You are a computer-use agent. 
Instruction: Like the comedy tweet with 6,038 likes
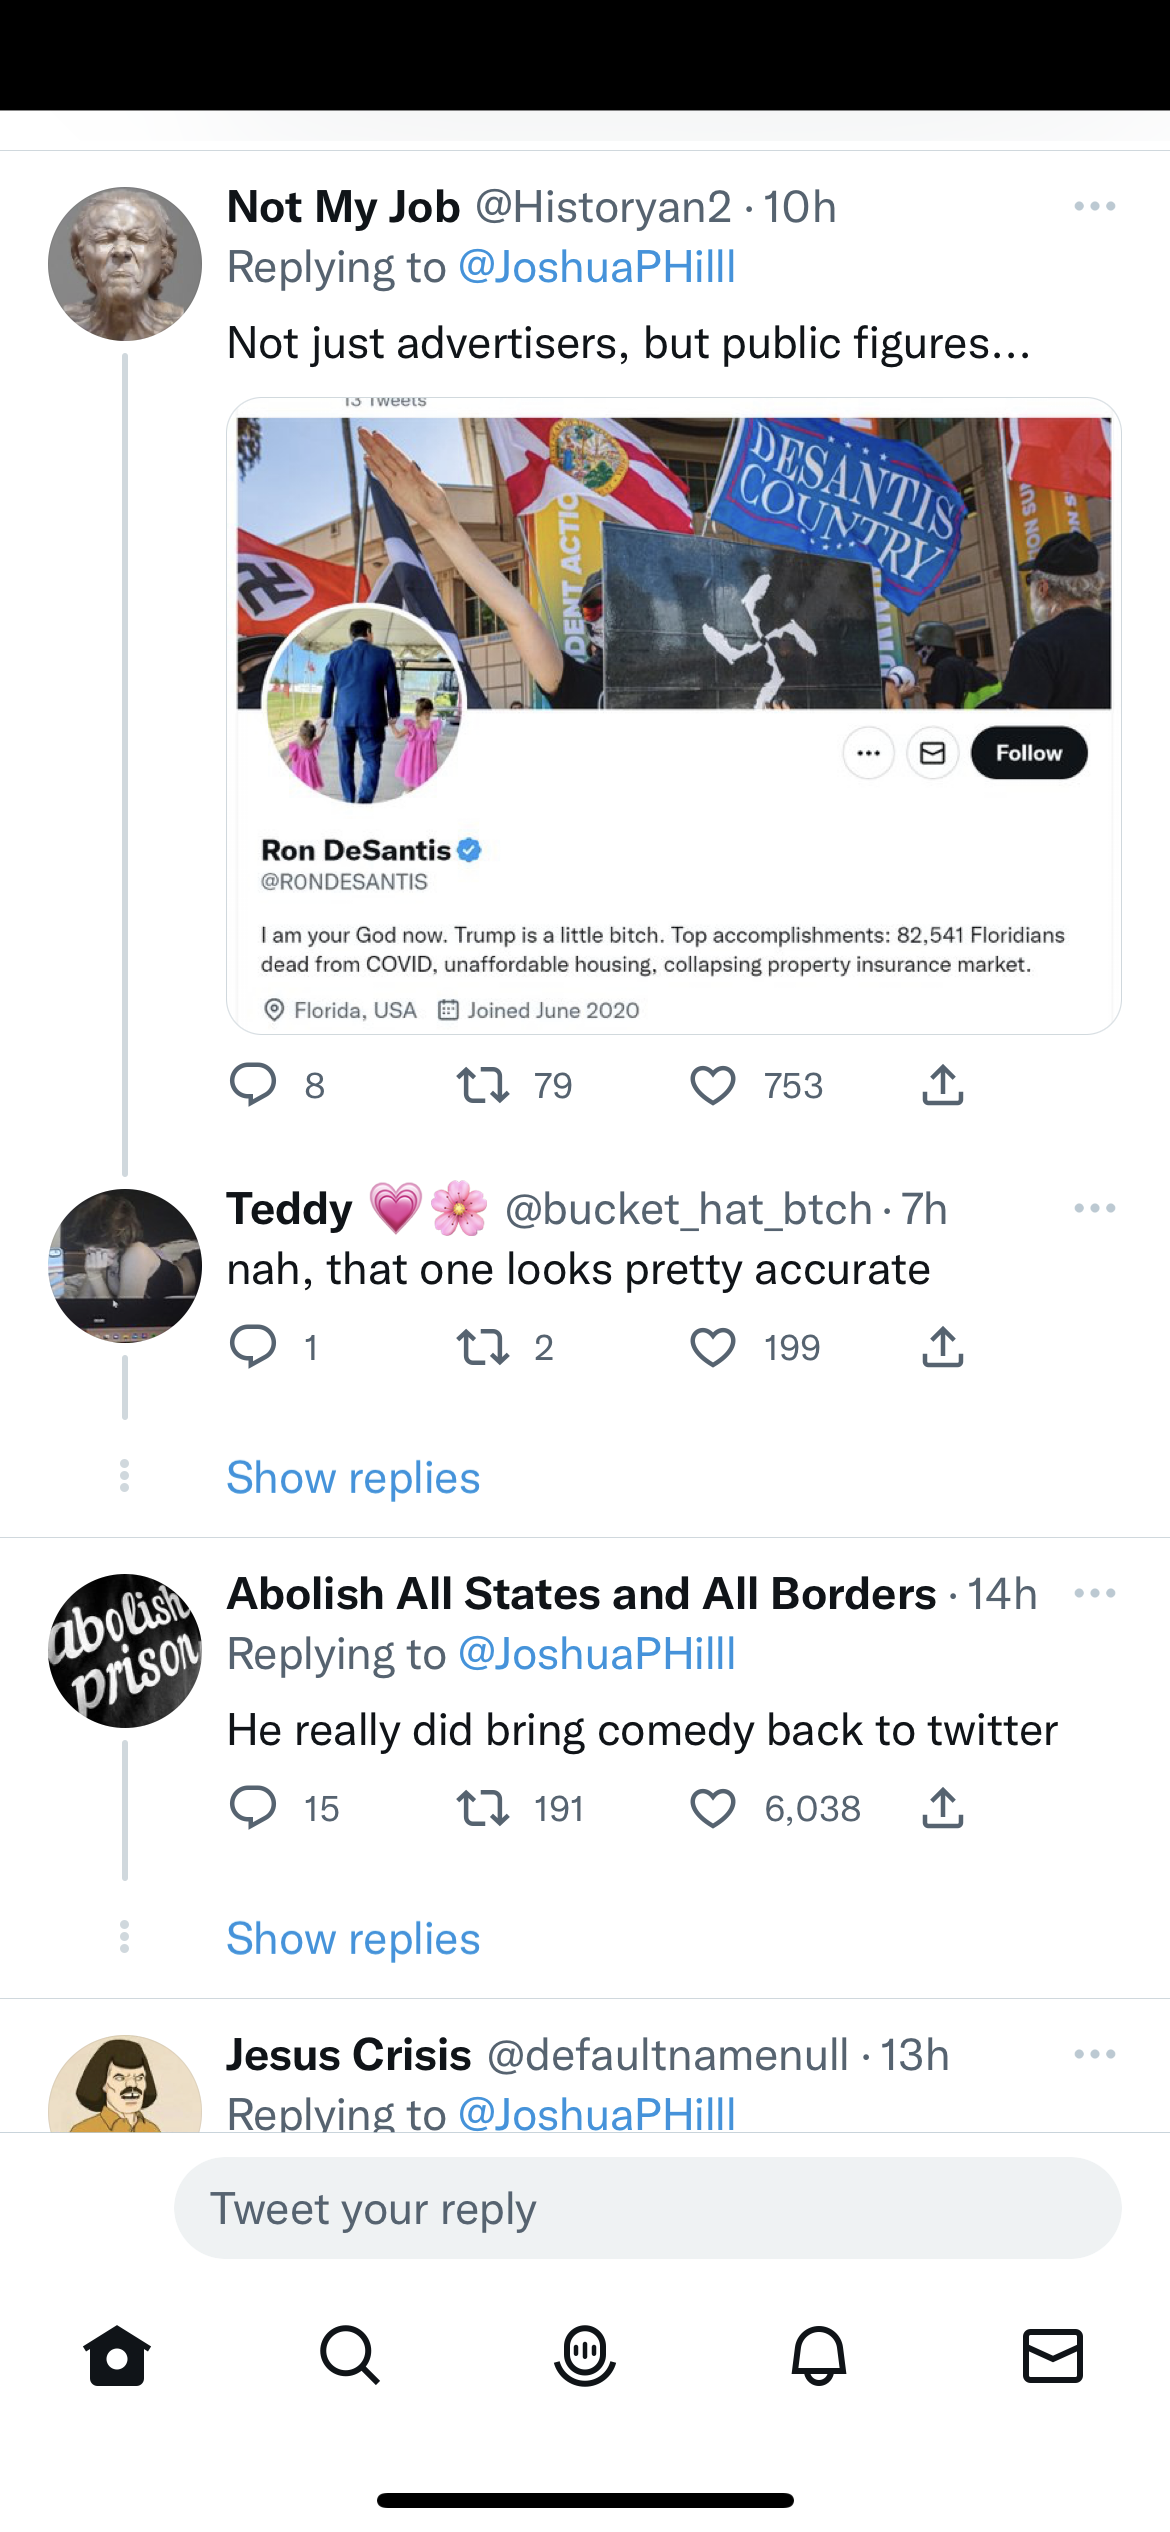click(713, 1809)
